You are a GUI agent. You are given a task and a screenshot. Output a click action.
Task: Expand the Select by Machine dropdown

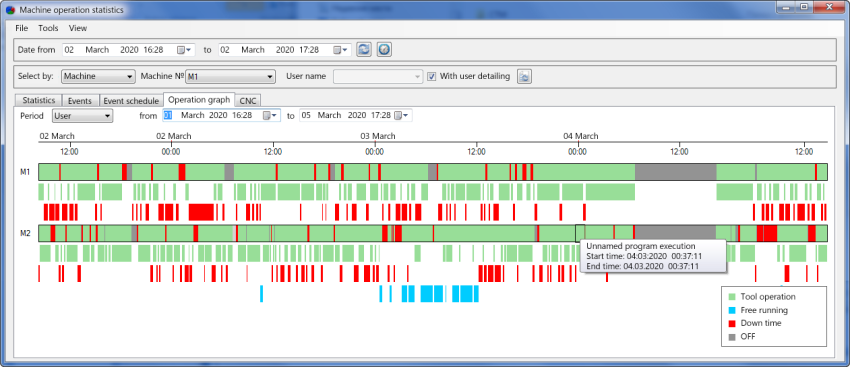point(98,76)
